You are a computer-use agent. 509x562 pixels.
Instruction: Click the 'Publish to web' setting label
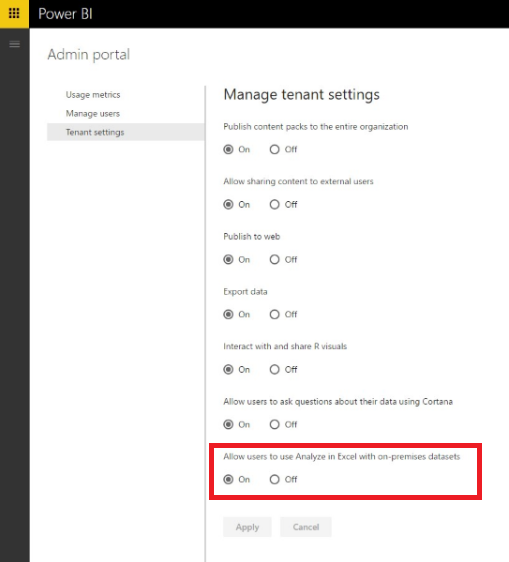click(252, 237)
